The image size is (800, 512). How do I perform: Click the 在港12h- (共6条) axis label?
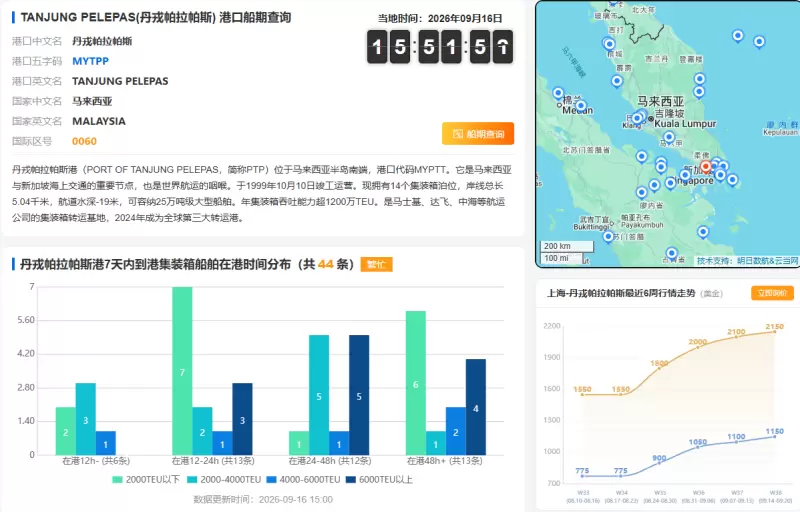[96, 461]
